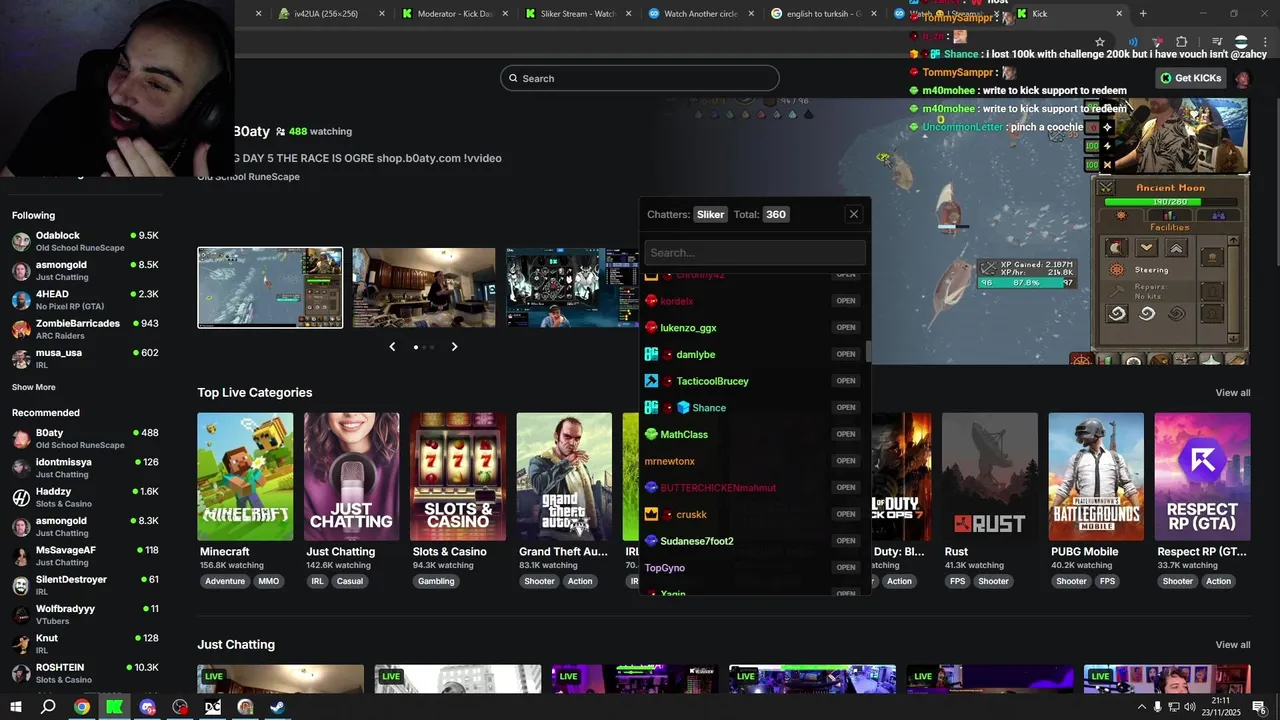Open 4HEAD channel in sidebar
This screenshot has height=720, width=1280.
tap(85, 300)
